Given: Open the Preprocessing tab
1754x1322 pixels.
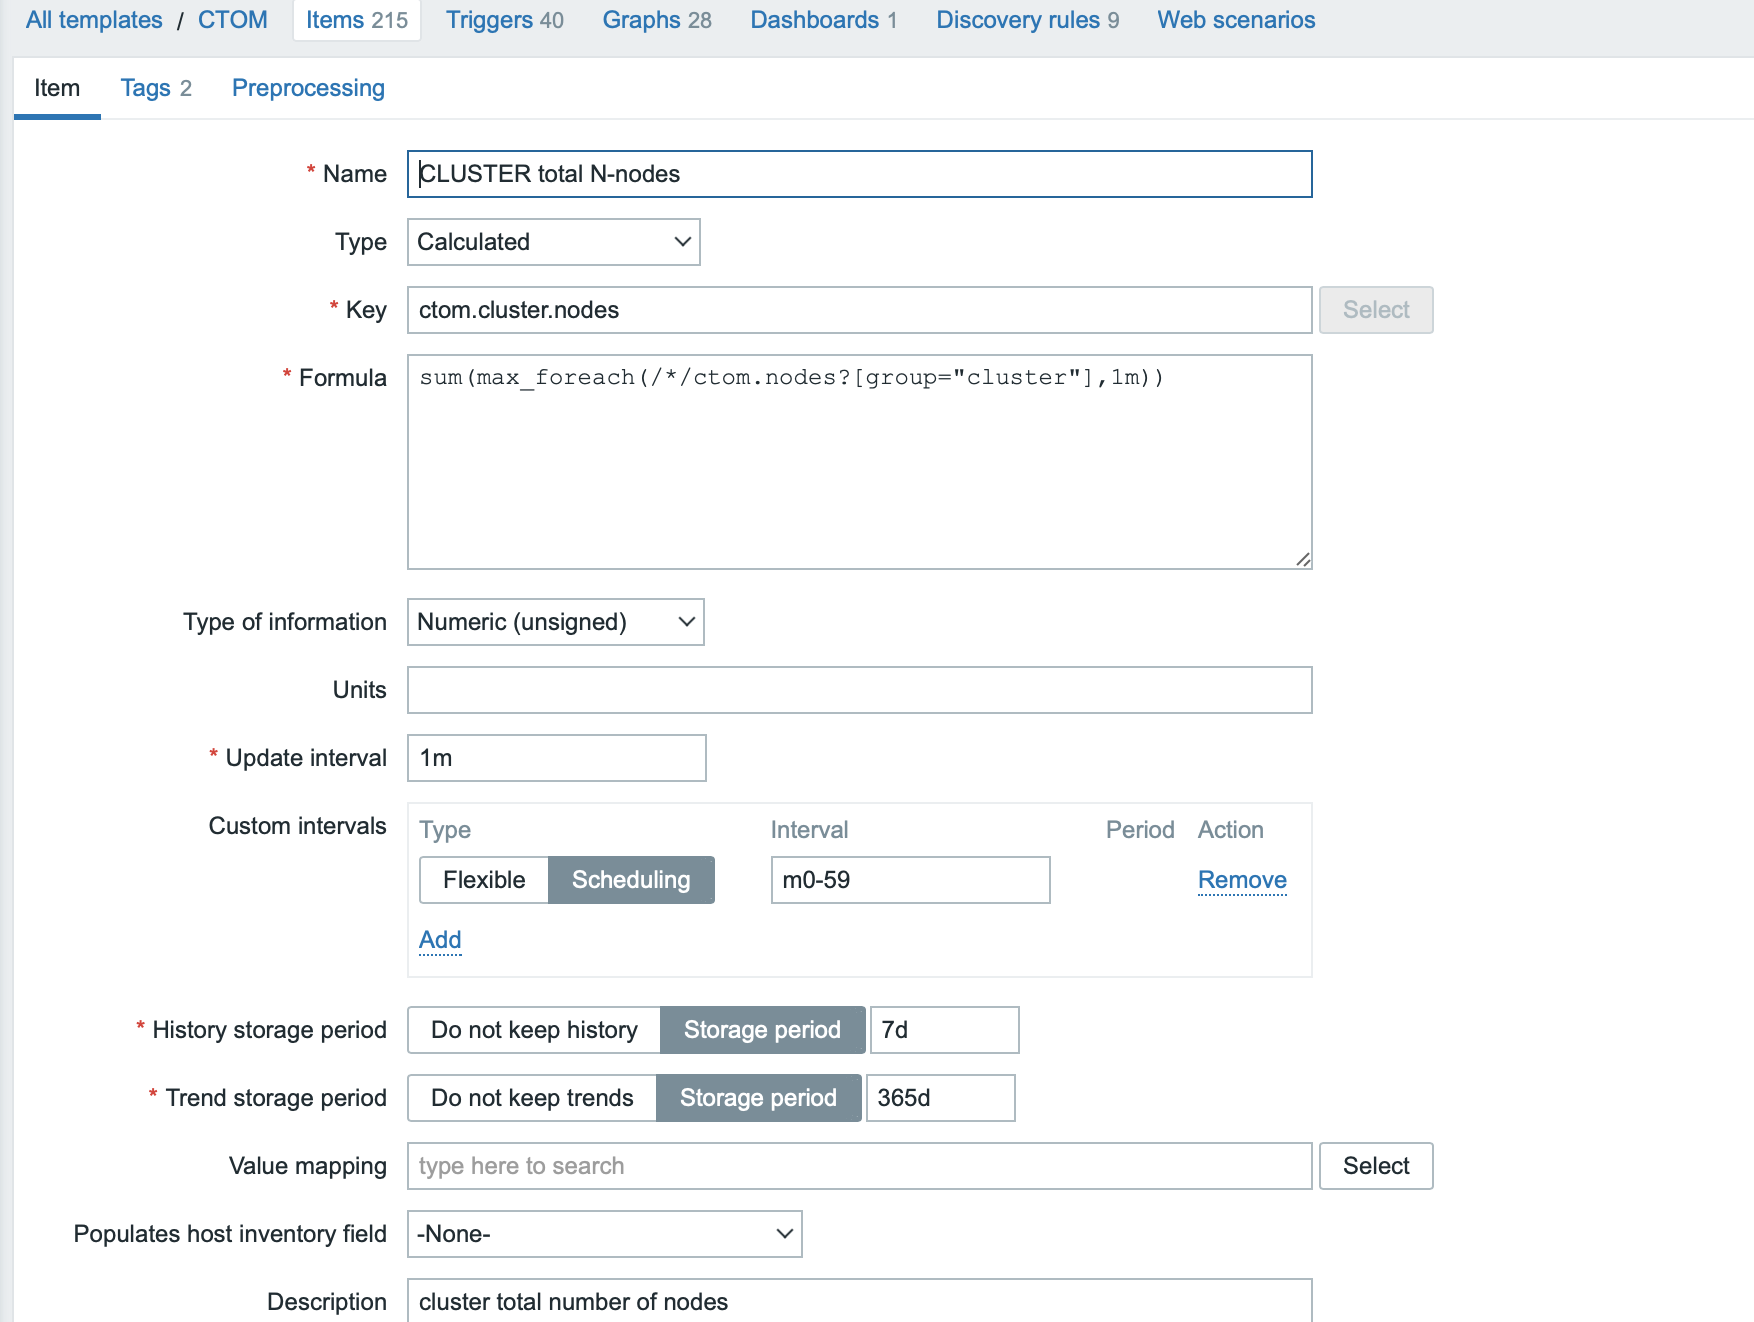Looking at the screenshot, I should pyautogui.click(x=308, y=88).
